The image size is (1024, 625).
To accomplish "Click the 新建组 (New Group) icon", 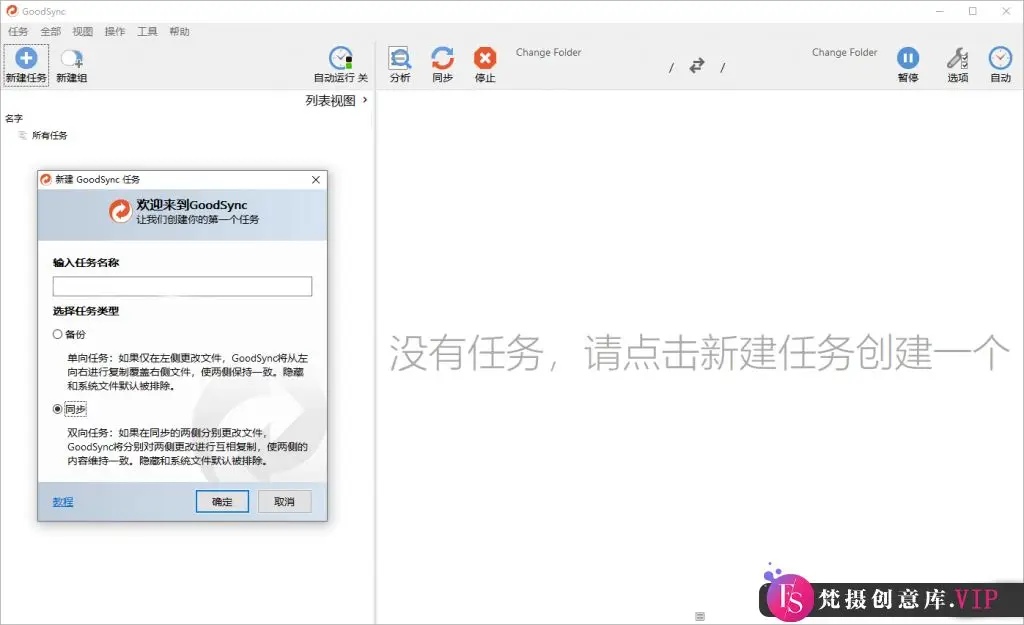I will 71,59.
